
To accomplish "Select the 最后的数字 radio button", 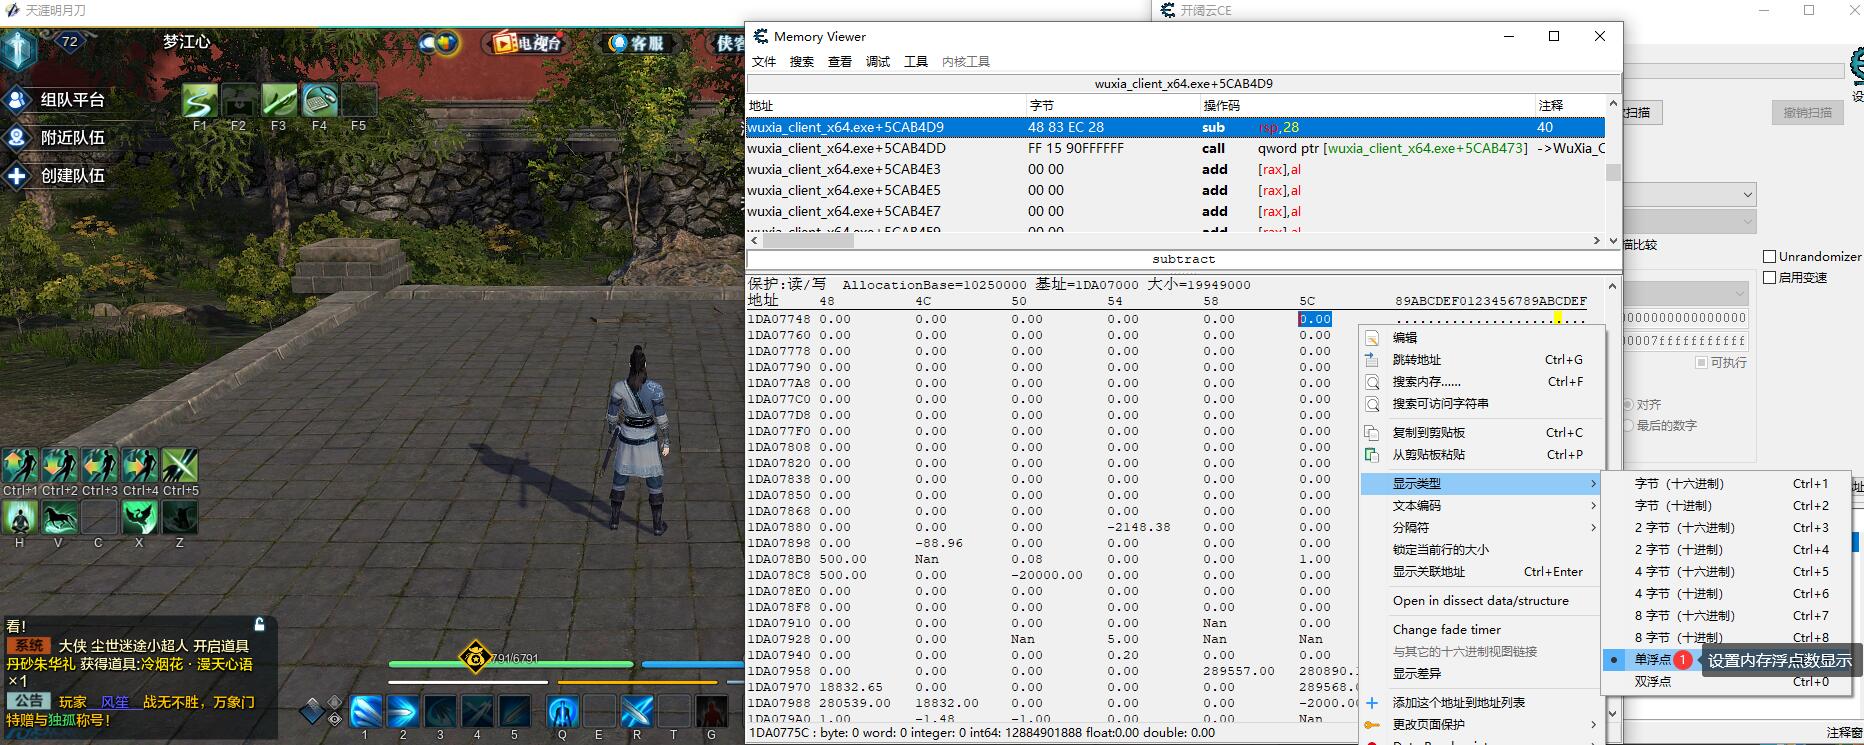I will pos(1628,426).
